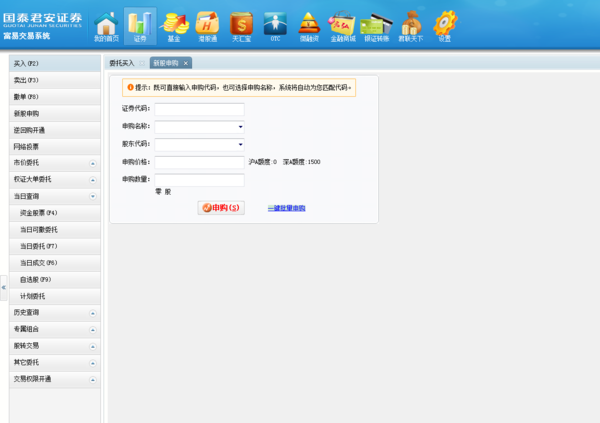600x423 pixels.
Task: Close the 新股申购 tab
Action: [185, 63]
